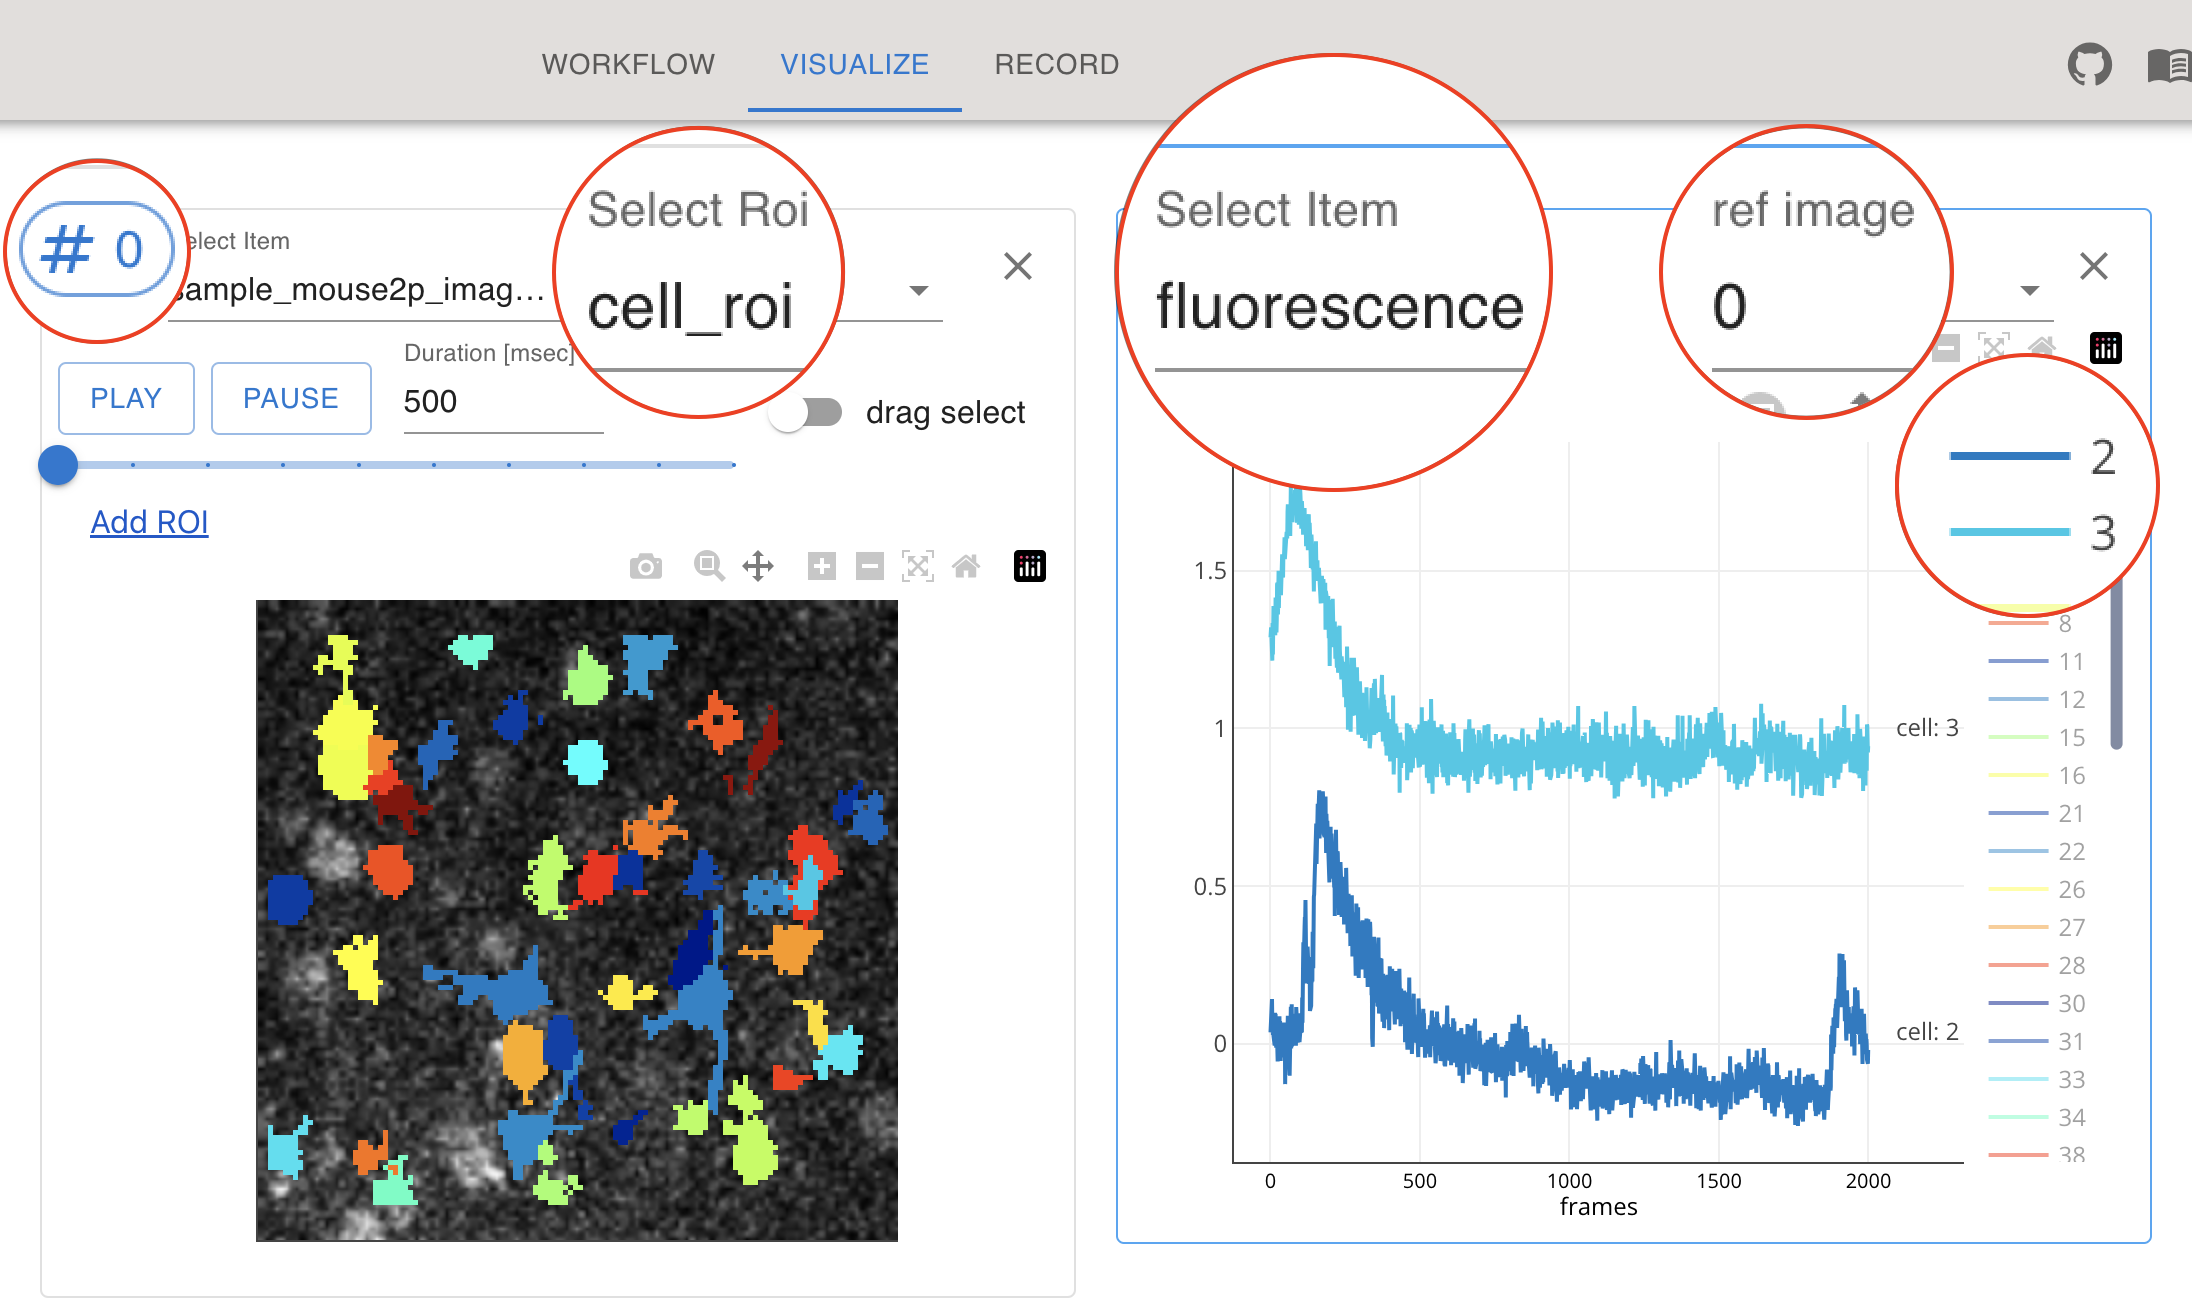2192x1312 pixels.
Task: Click the zoom in plus icon
Action: pos(822,567)
